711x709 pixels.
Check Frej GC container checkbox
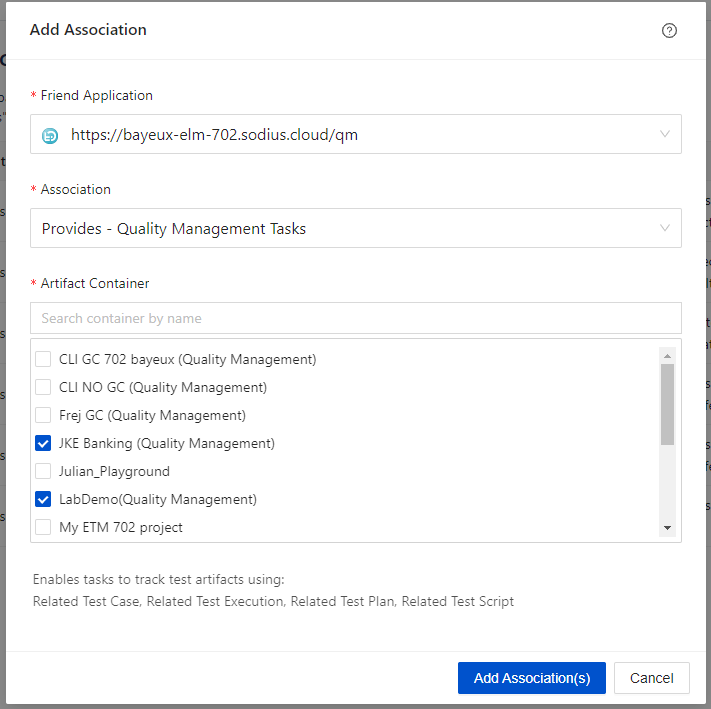point(43,415)
